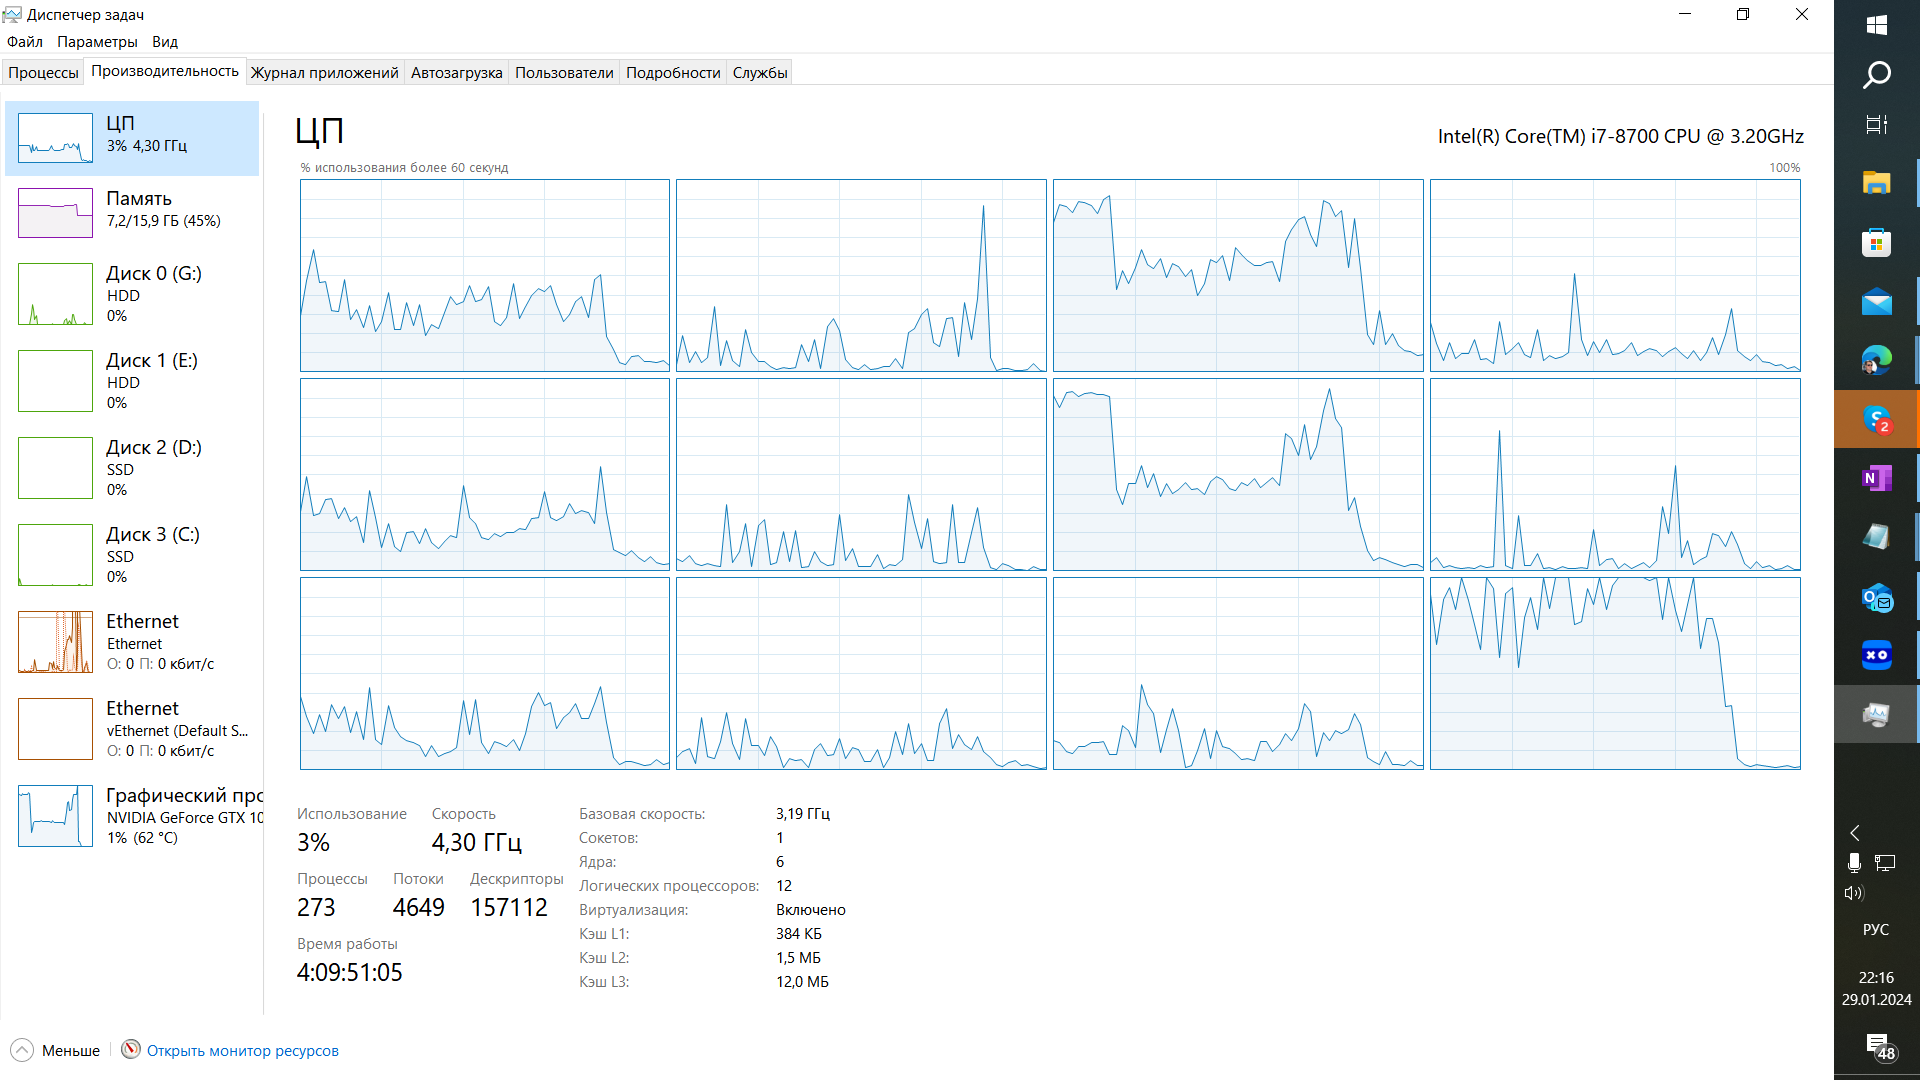Screen dimensions: 1920x1080
Task: Open the Вид menu
Action: click(165, 42)
